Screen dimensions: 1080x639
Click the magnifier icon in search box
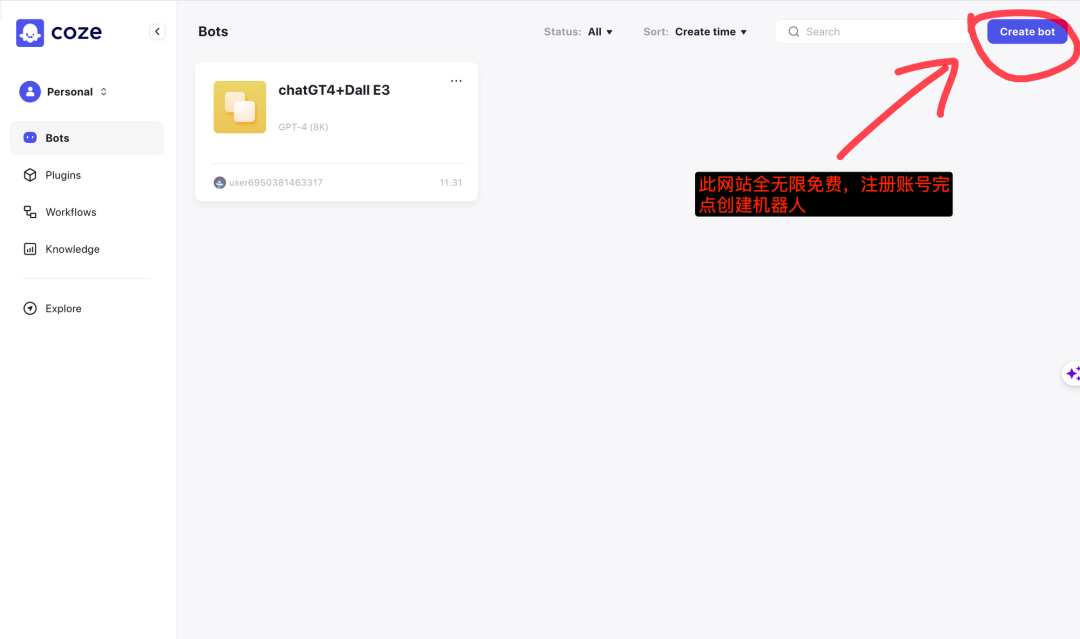coord(793,32)
